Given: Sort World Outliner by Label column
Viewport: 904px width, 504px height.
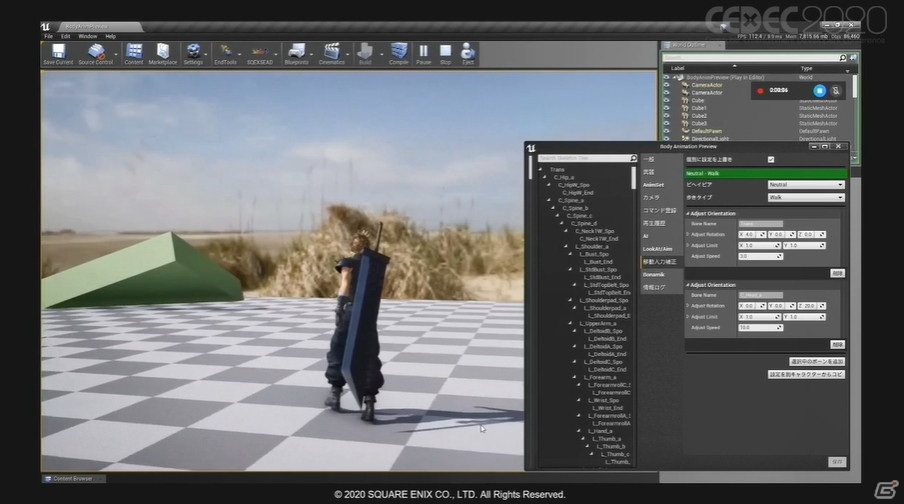Looking at the screenshot, I should tap(678, 68).
